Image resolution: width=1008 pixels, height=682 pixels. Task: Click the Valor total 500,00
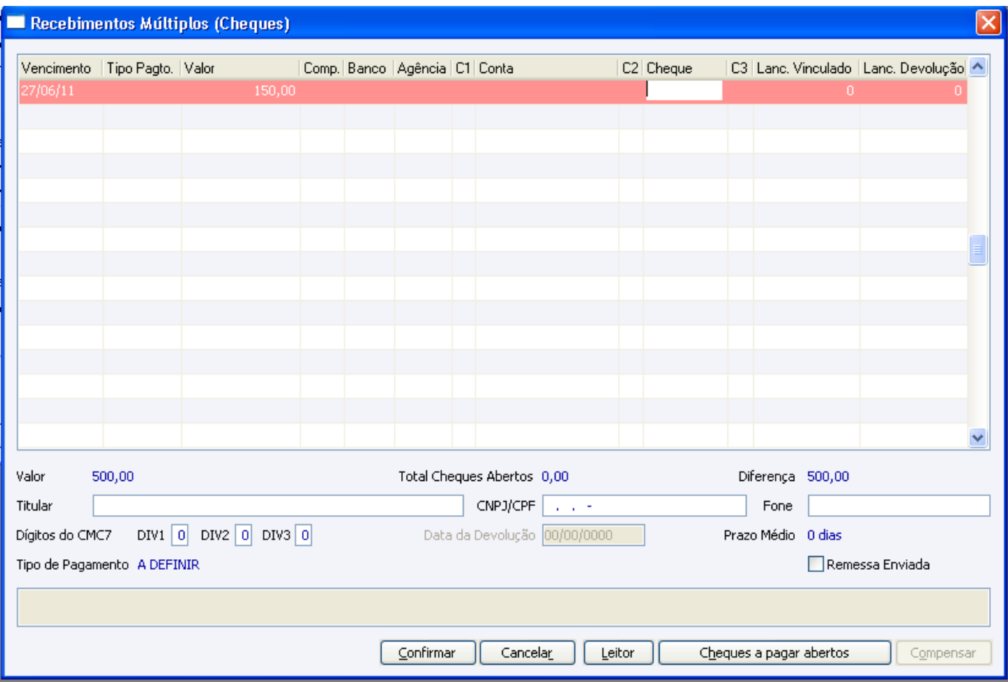pyautogui.click(x=113, y=476)
